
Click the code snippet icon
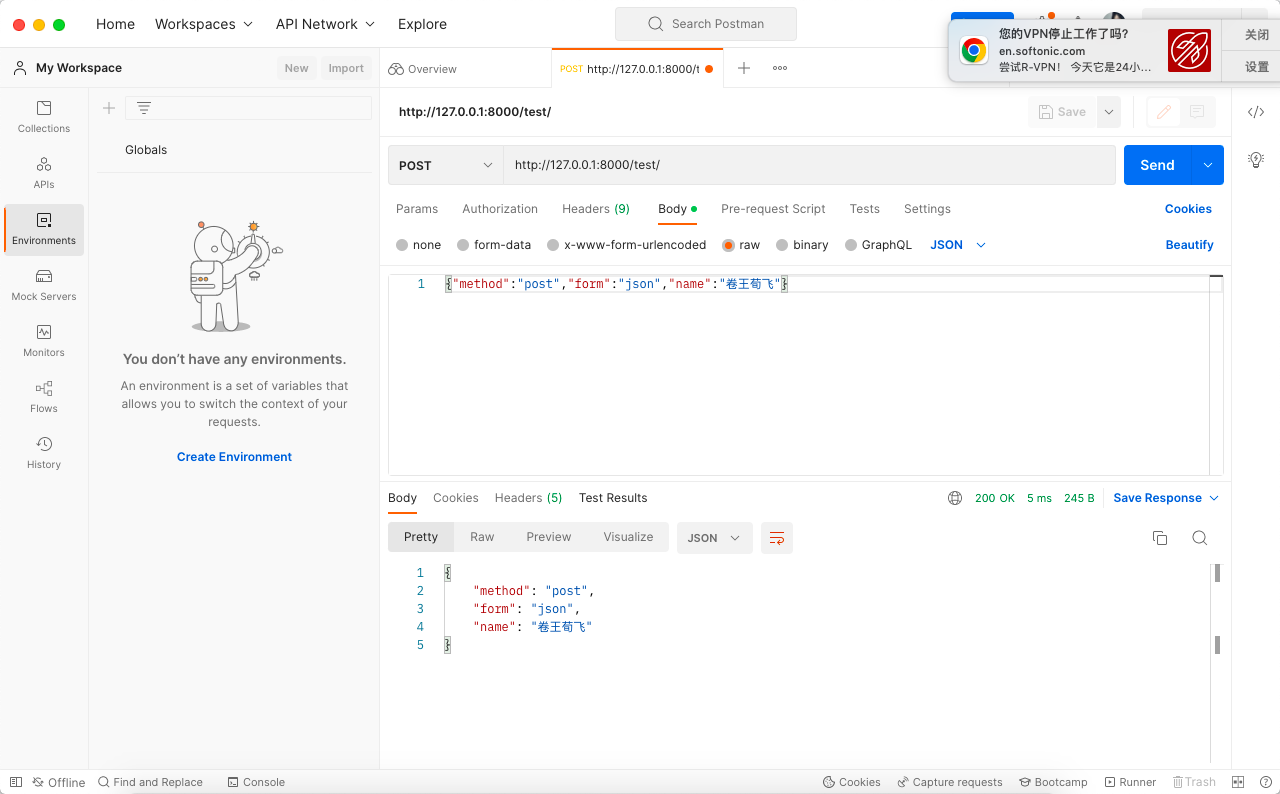coord(1256,112)
